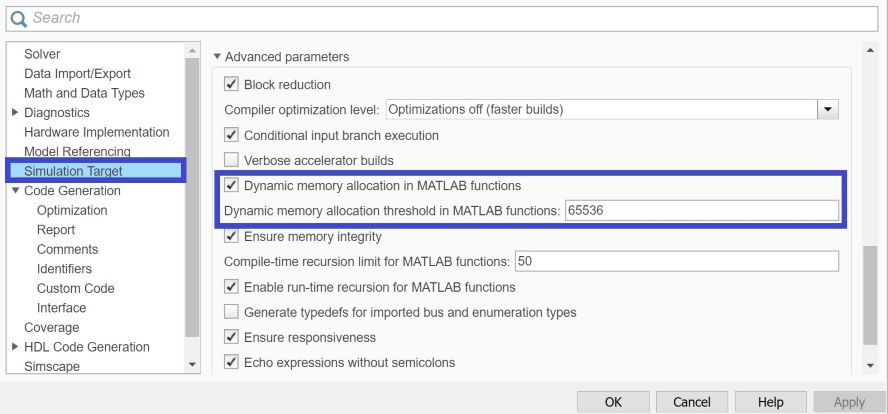Image resolution: width=888 pixels, height=414 pixels.
Task: Click the memory allocation threshold field
Action: point(700,211)
